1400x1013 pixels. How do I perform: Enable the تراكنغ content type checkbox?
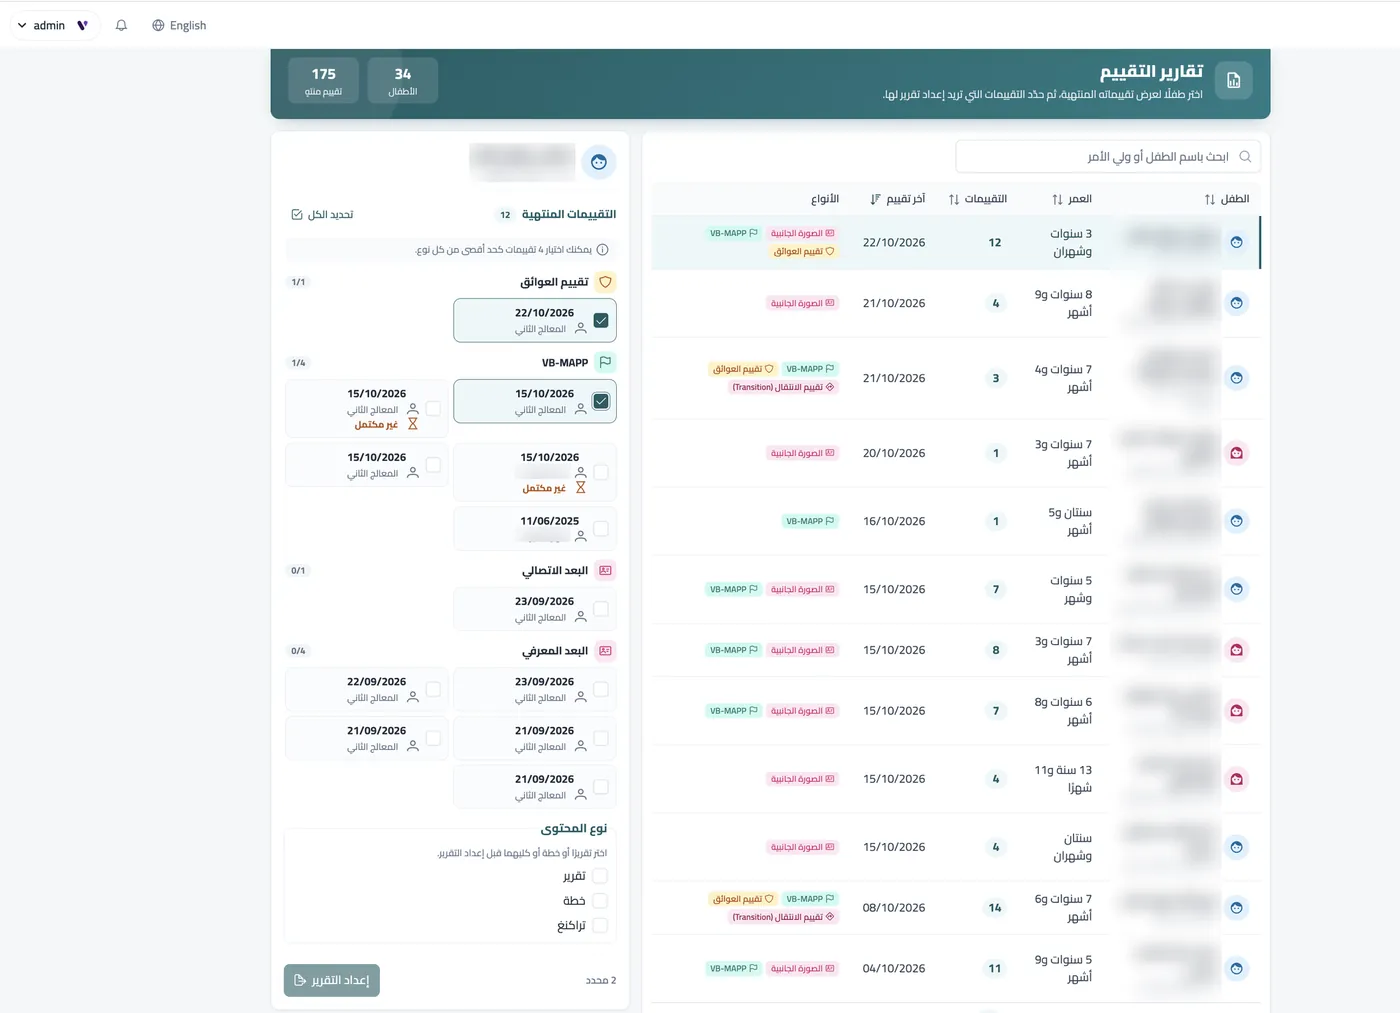(x=600, y=926)
